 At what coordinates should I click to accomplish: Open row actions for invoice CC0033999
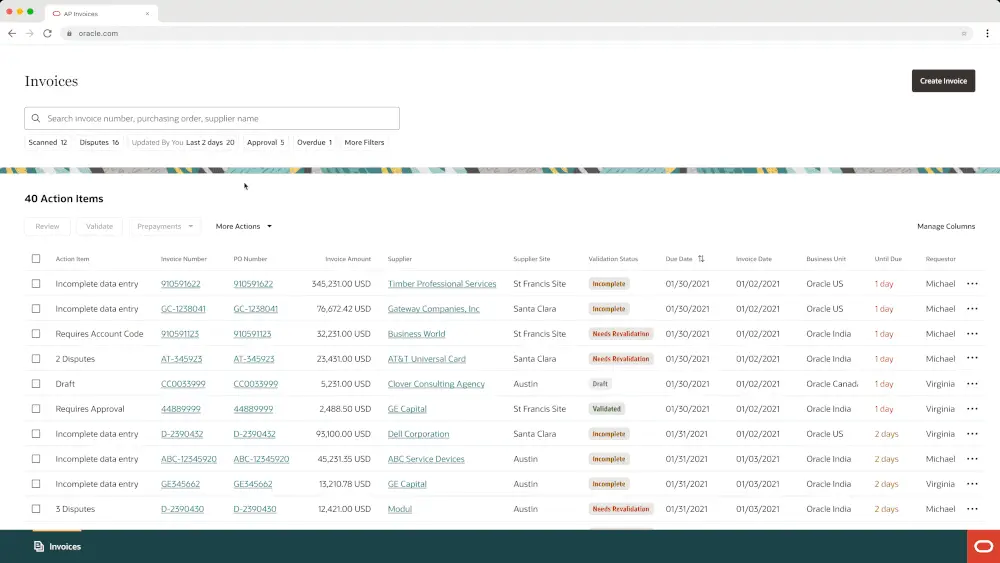pyautogui.click(x=972, y=384)
